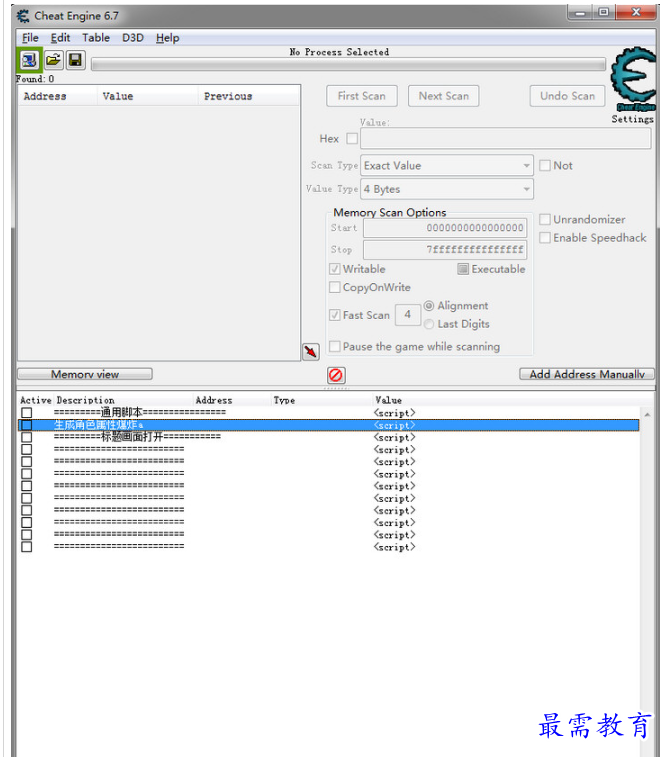Open the Value Type dropdown

[x=447, y=189]
